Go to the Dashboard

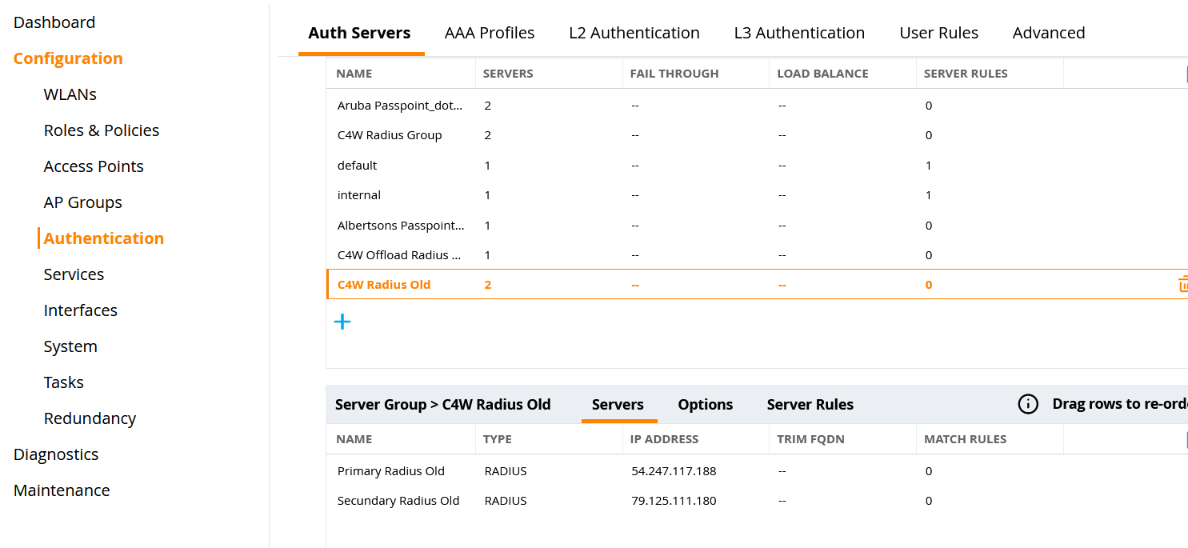[x=54, y=22]
